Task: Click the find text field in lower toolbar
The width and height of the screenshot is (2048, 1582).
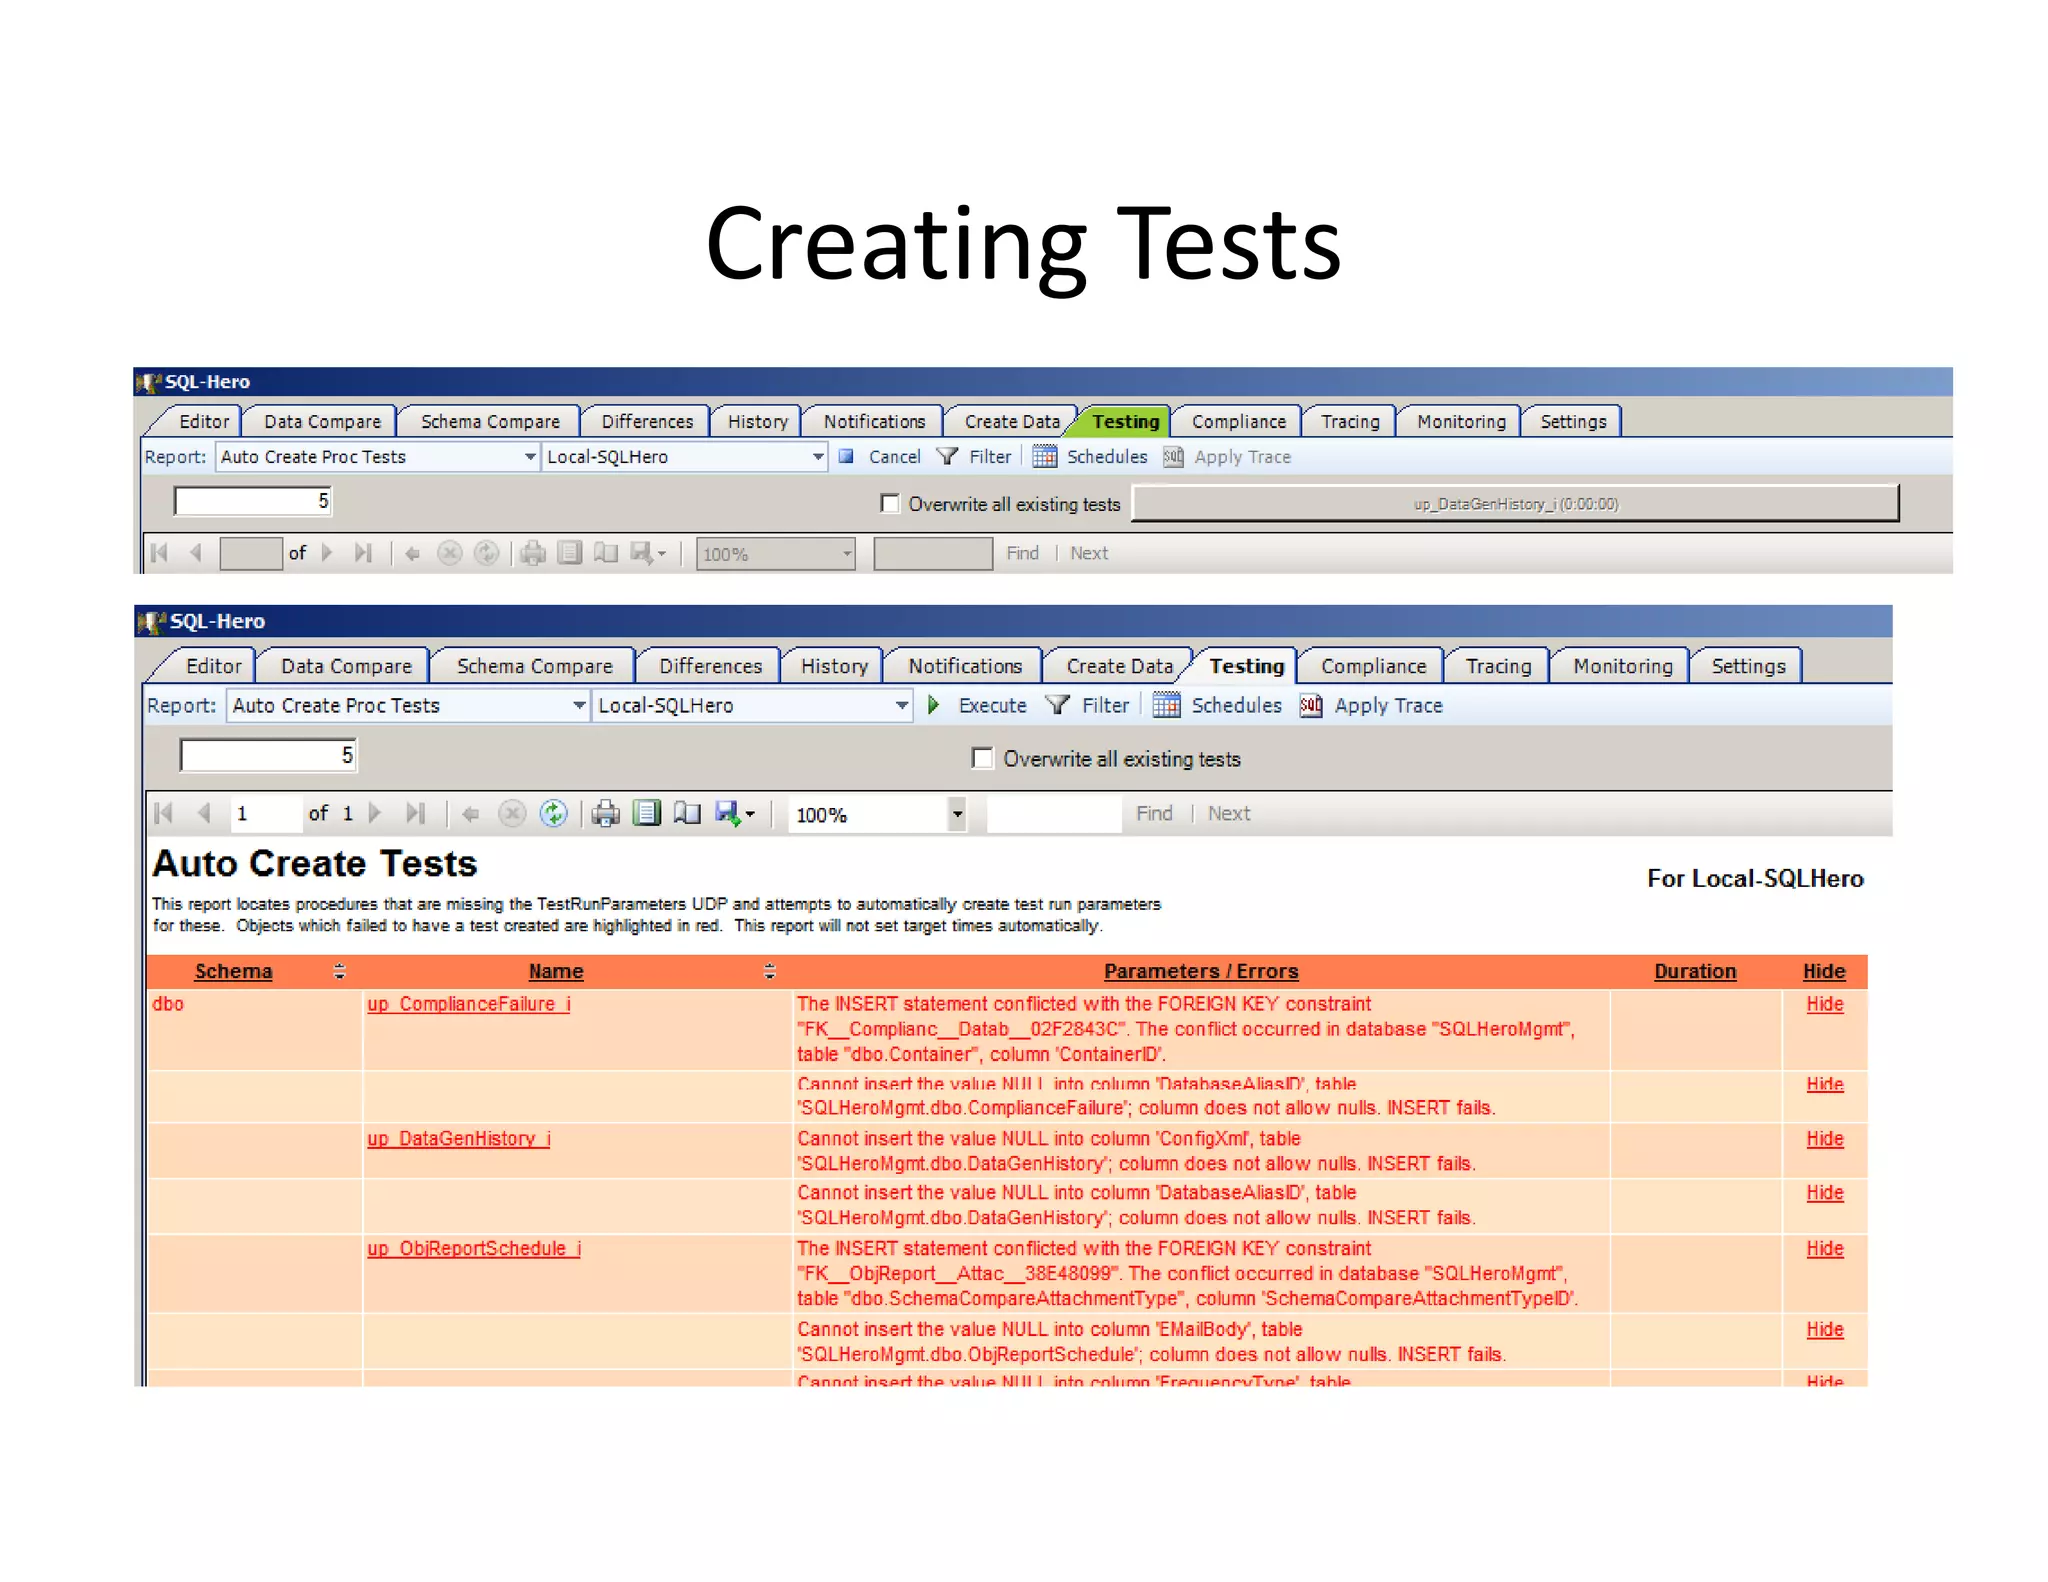Action: tap(1054, 814)
